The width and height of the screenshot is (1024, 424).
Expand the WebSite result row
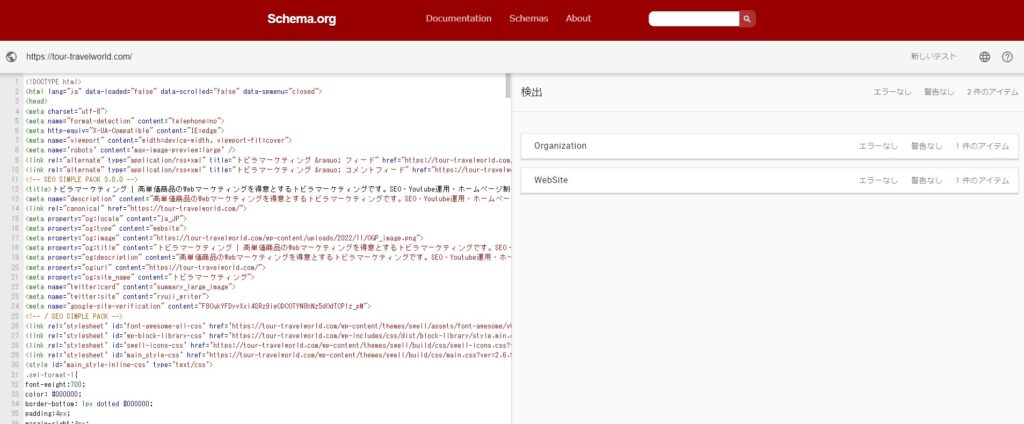pyautogui.click(x=551, y=180)
